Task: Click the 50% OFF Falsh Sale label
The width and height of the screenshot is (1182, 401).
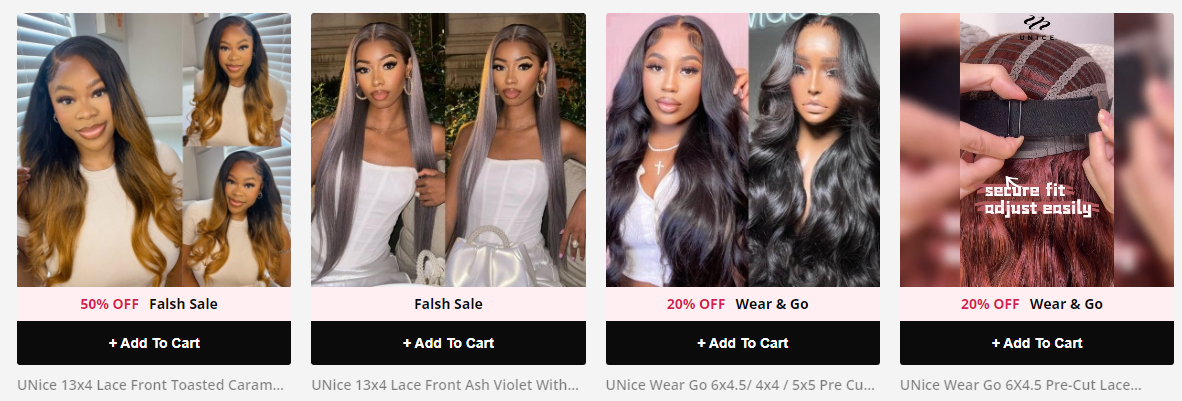Action: (x=149, y=305)
